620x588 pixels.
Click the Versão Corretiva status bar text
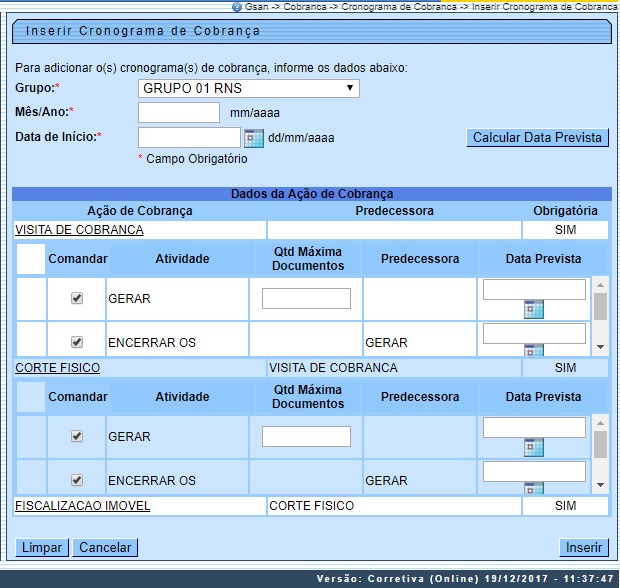point(465,579)
